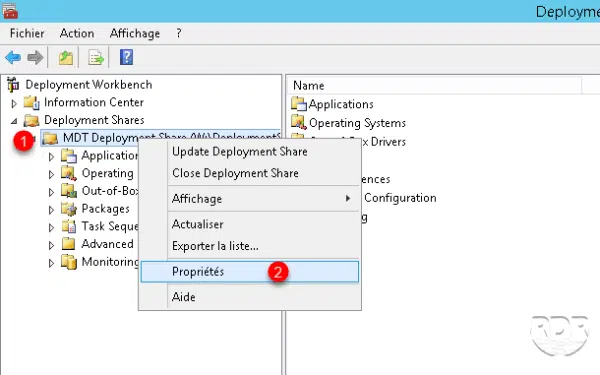Image resolution: width=600 pixels, height=375 pixels.
Task: Select the Deployment Workbench root label
Action: click(x=89, y=85)
